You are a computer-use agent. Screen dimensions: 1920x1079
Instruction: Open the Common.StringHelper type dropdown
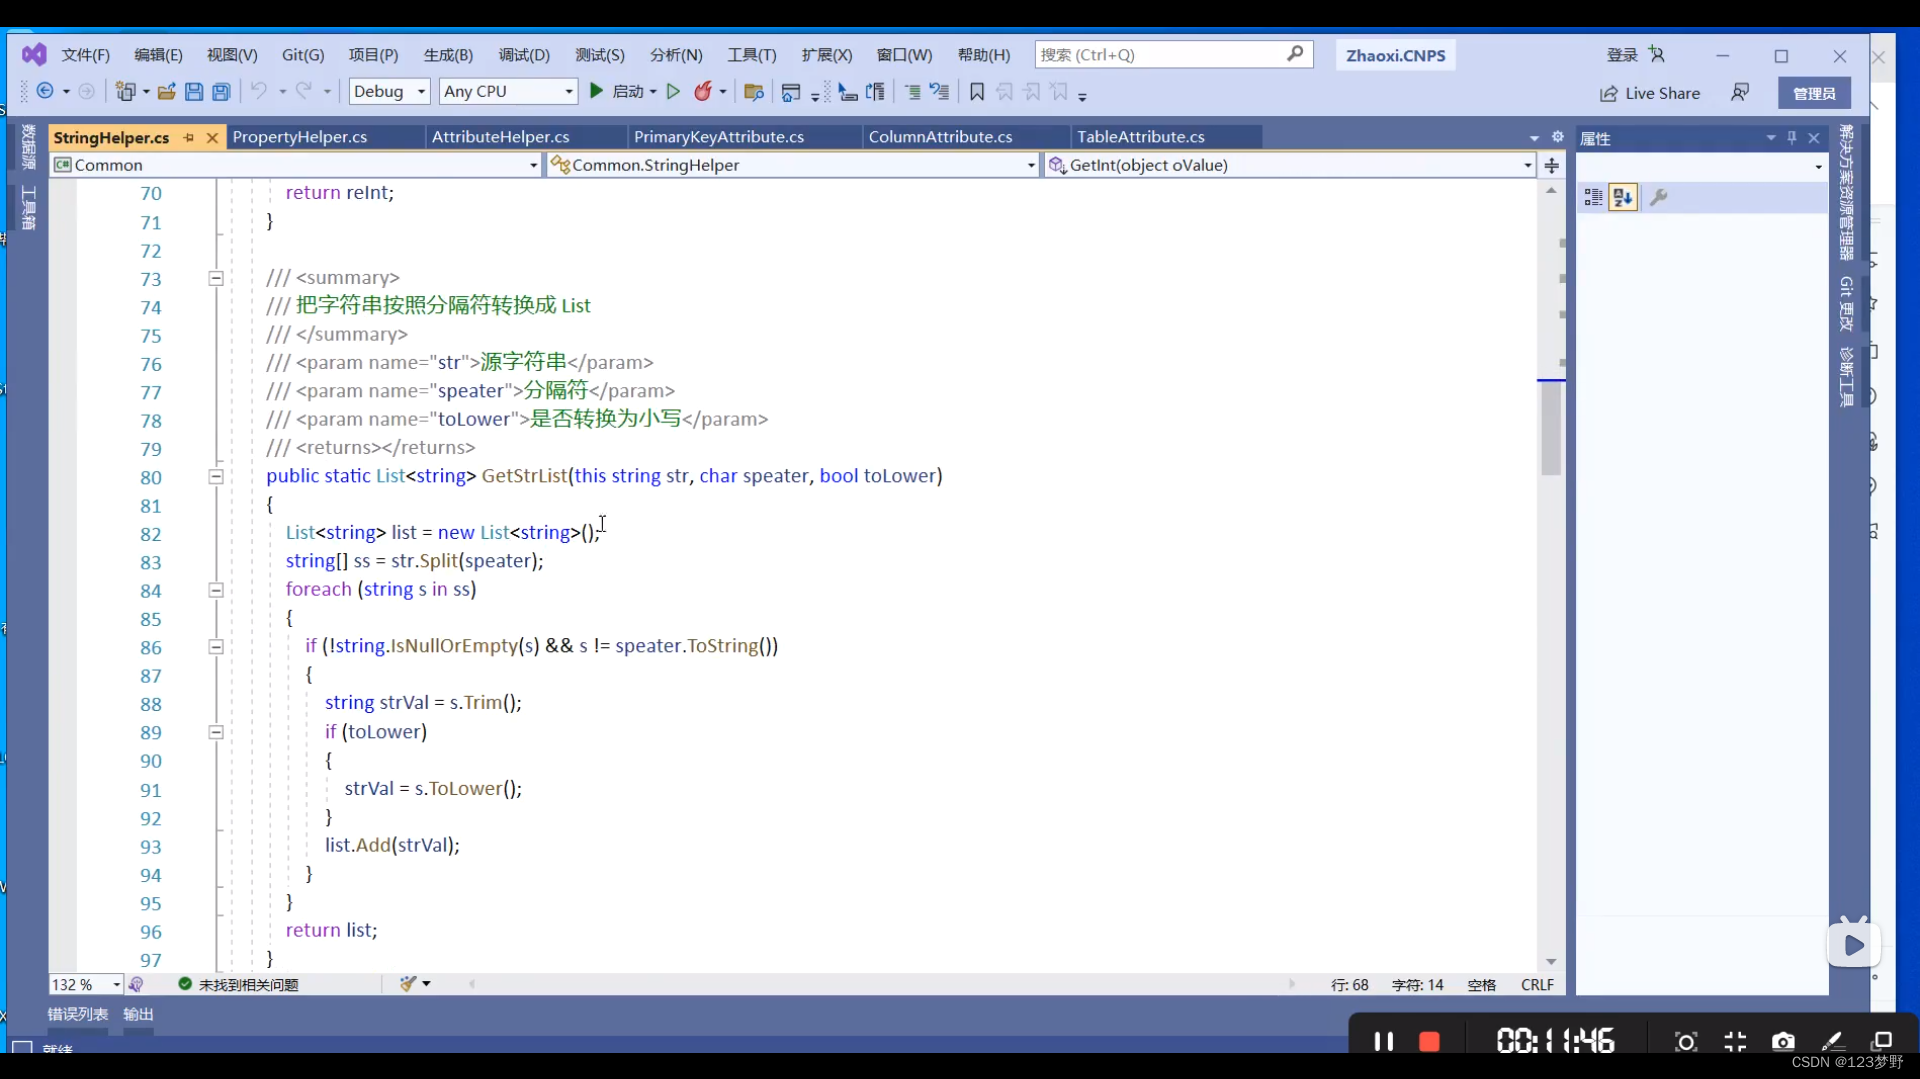[794, 165]
